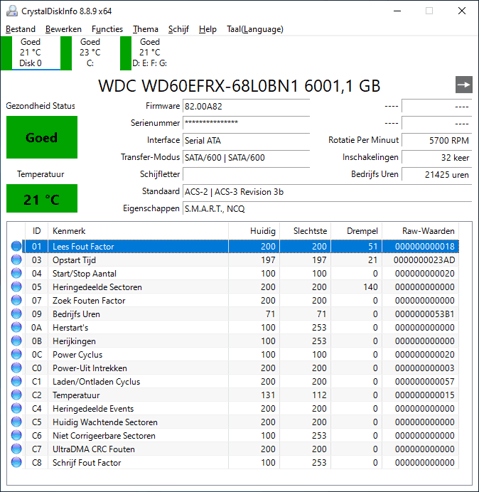Click the ID column header

(37, 231)
